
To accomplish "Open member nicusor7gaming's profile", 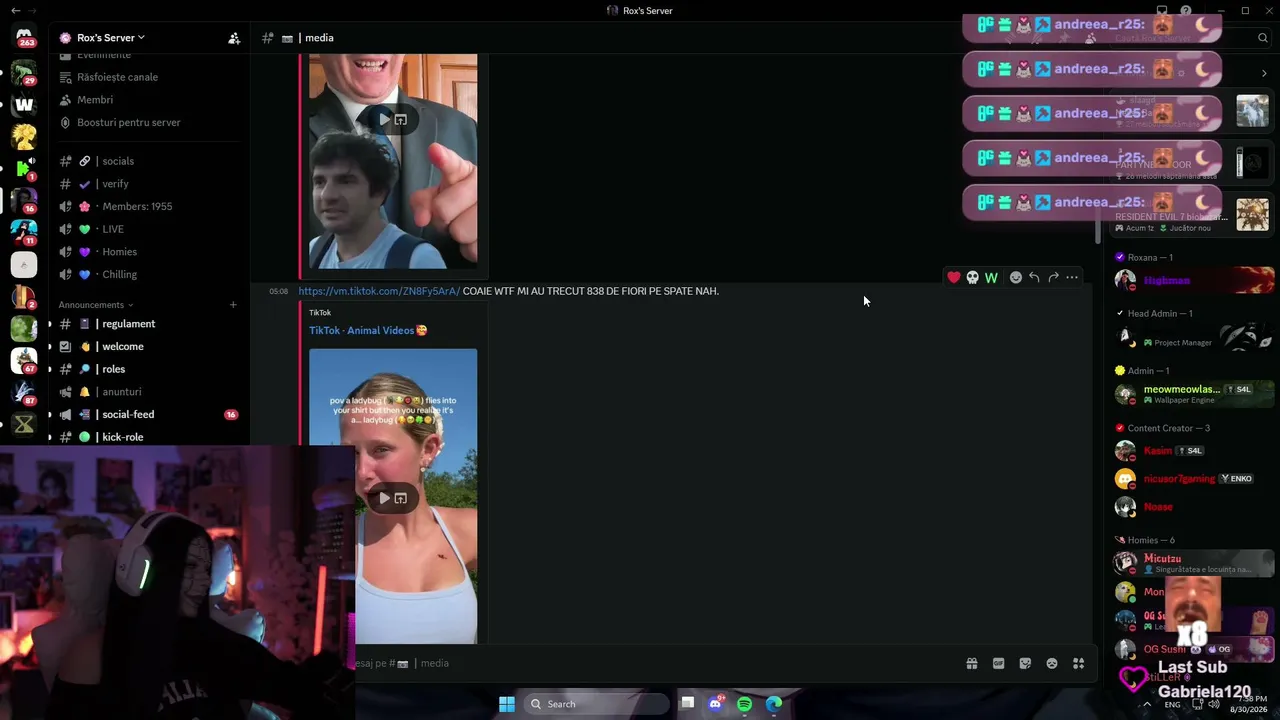I will [x=1194, y=479].
